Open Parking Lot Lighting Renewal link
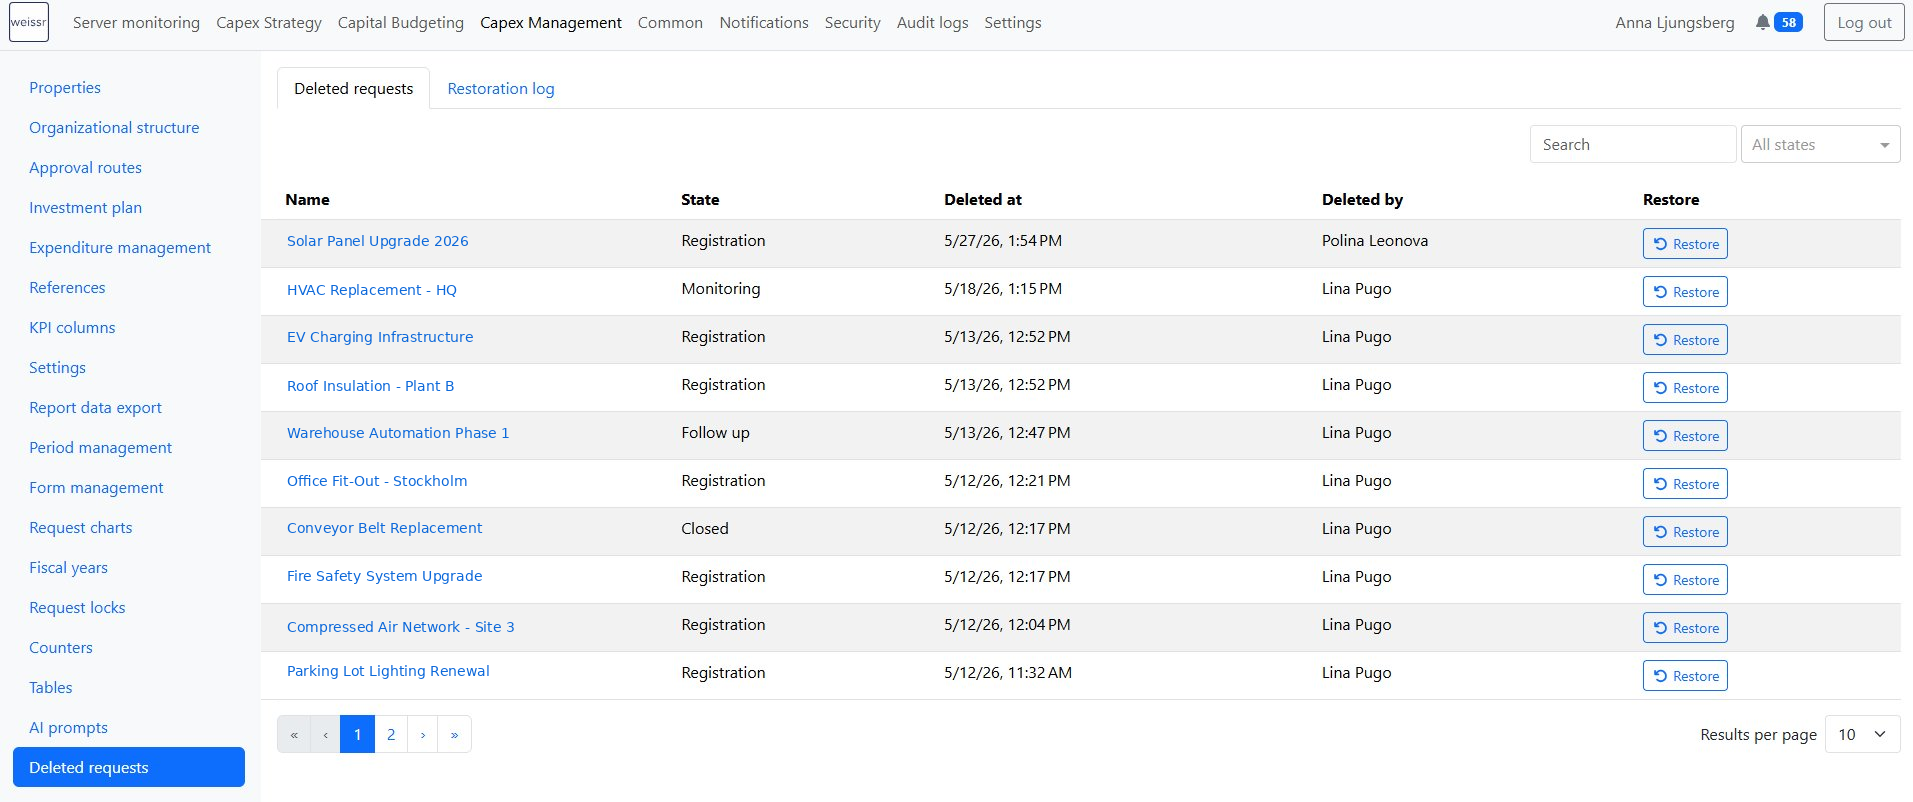1913x802 pixels. [388, 671]
